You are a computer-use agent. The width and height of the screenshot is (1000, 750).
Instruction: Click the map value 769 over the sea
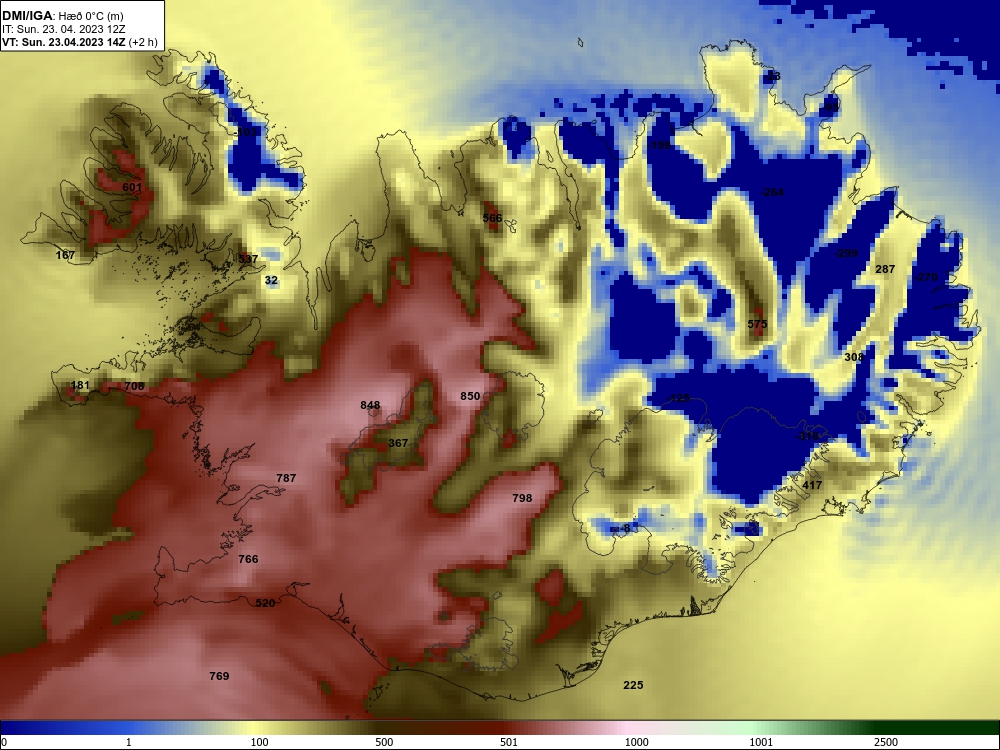219,676
